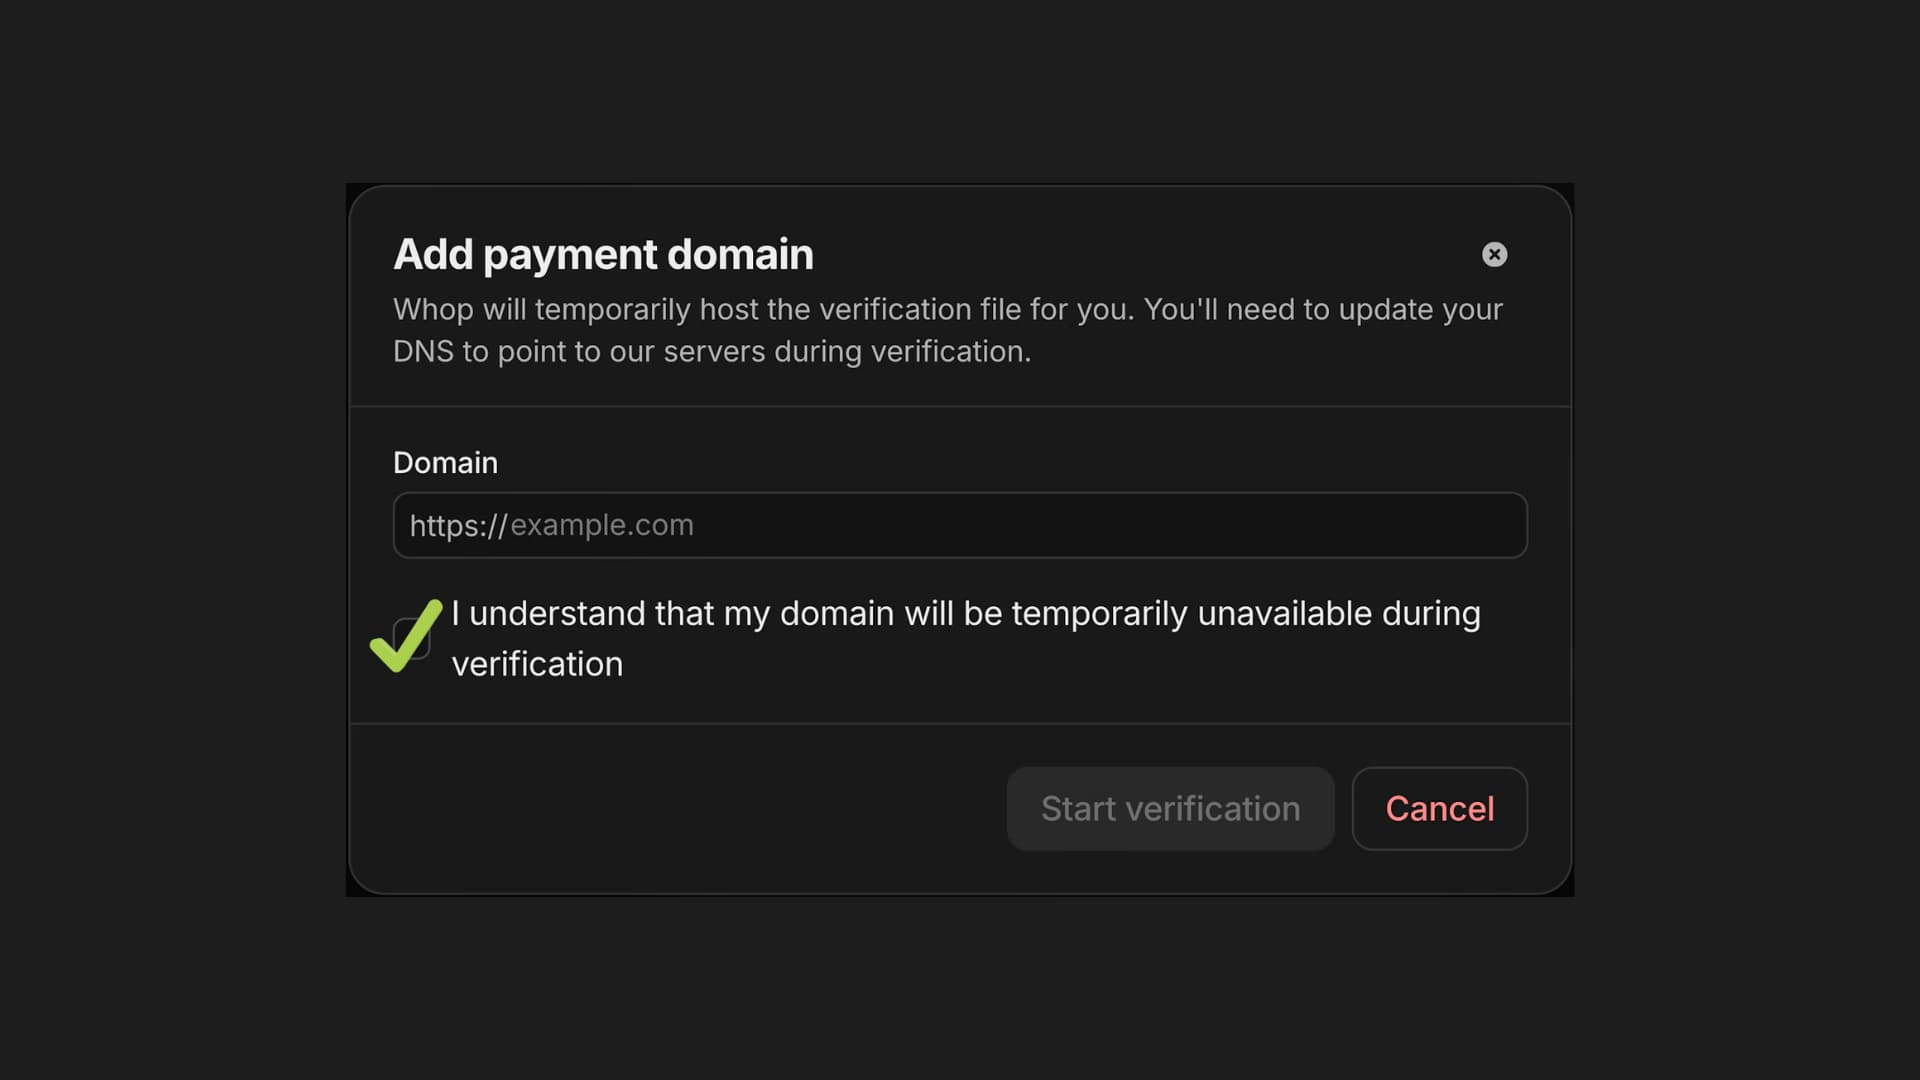Click the "Domain" field label
The image size is (1920, 1080).
(445, 463)
